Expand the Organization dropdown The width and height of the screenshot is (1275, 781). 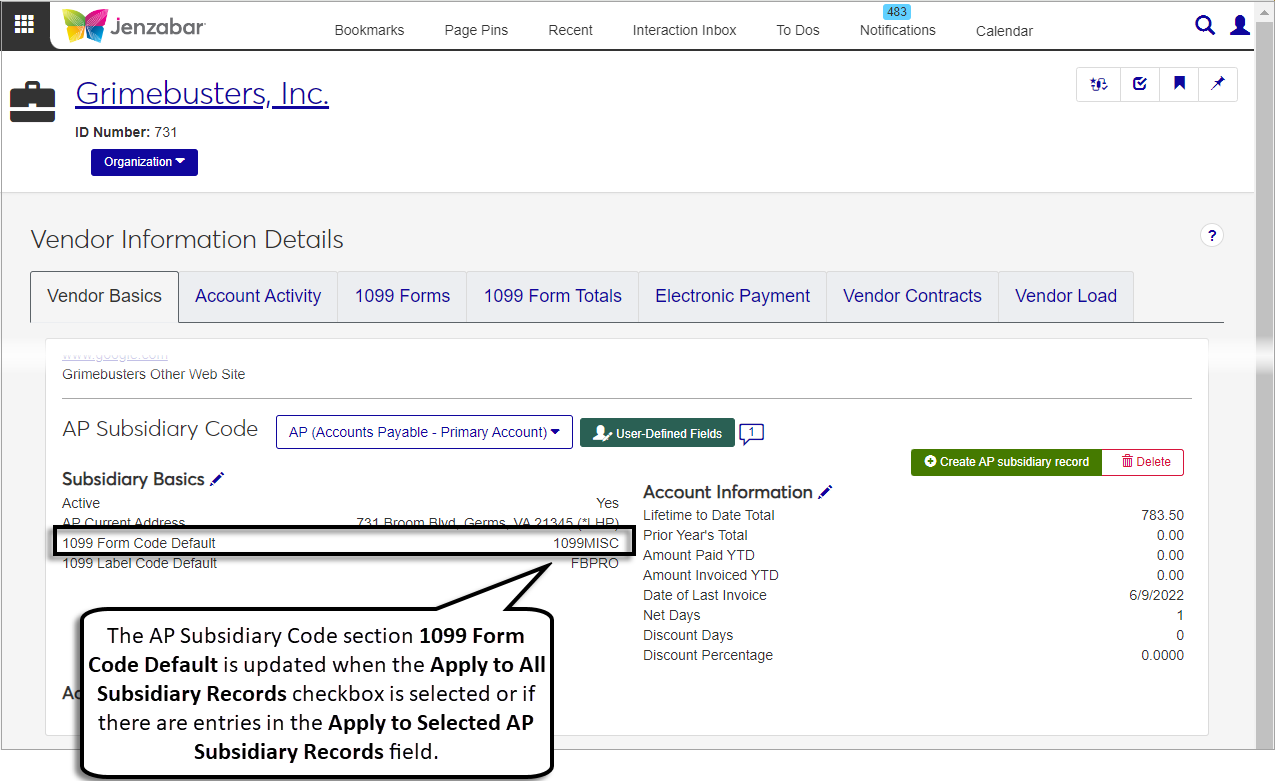(144, 162)
